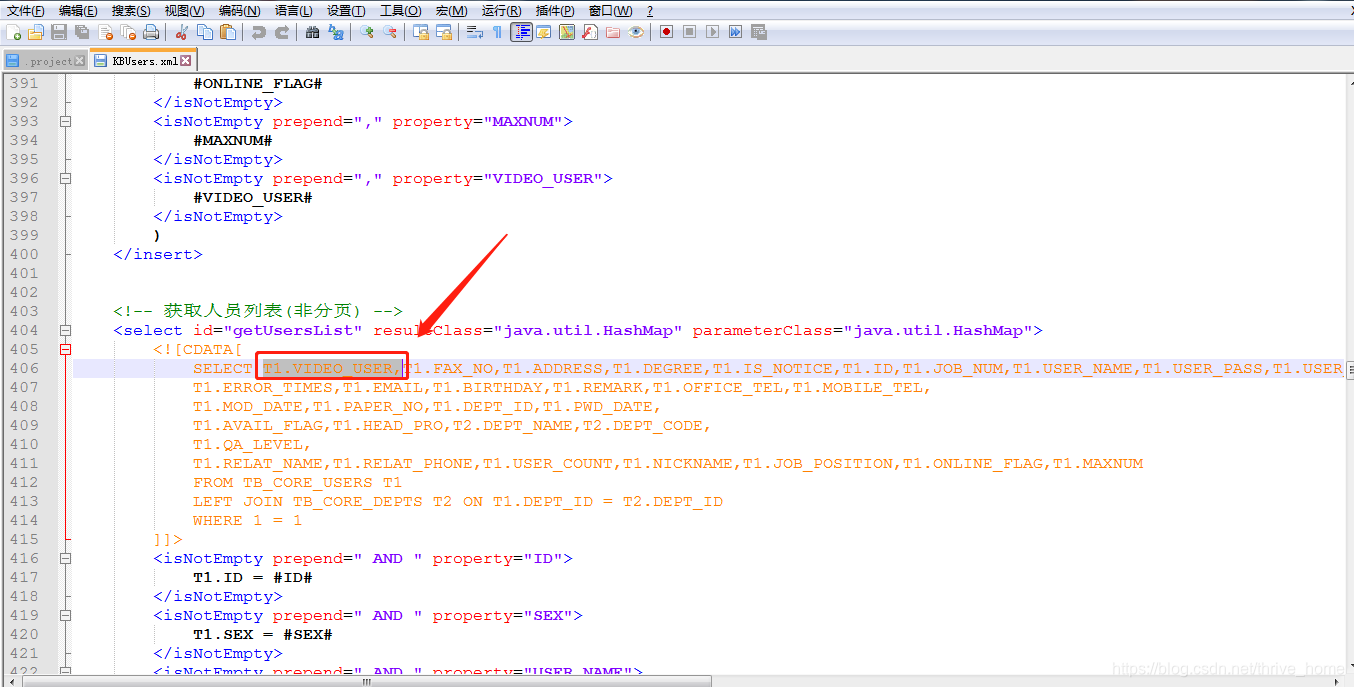The image size is (1354, 687).
Task: Save the recorded macro icon
Action: [x=759, y=32]
